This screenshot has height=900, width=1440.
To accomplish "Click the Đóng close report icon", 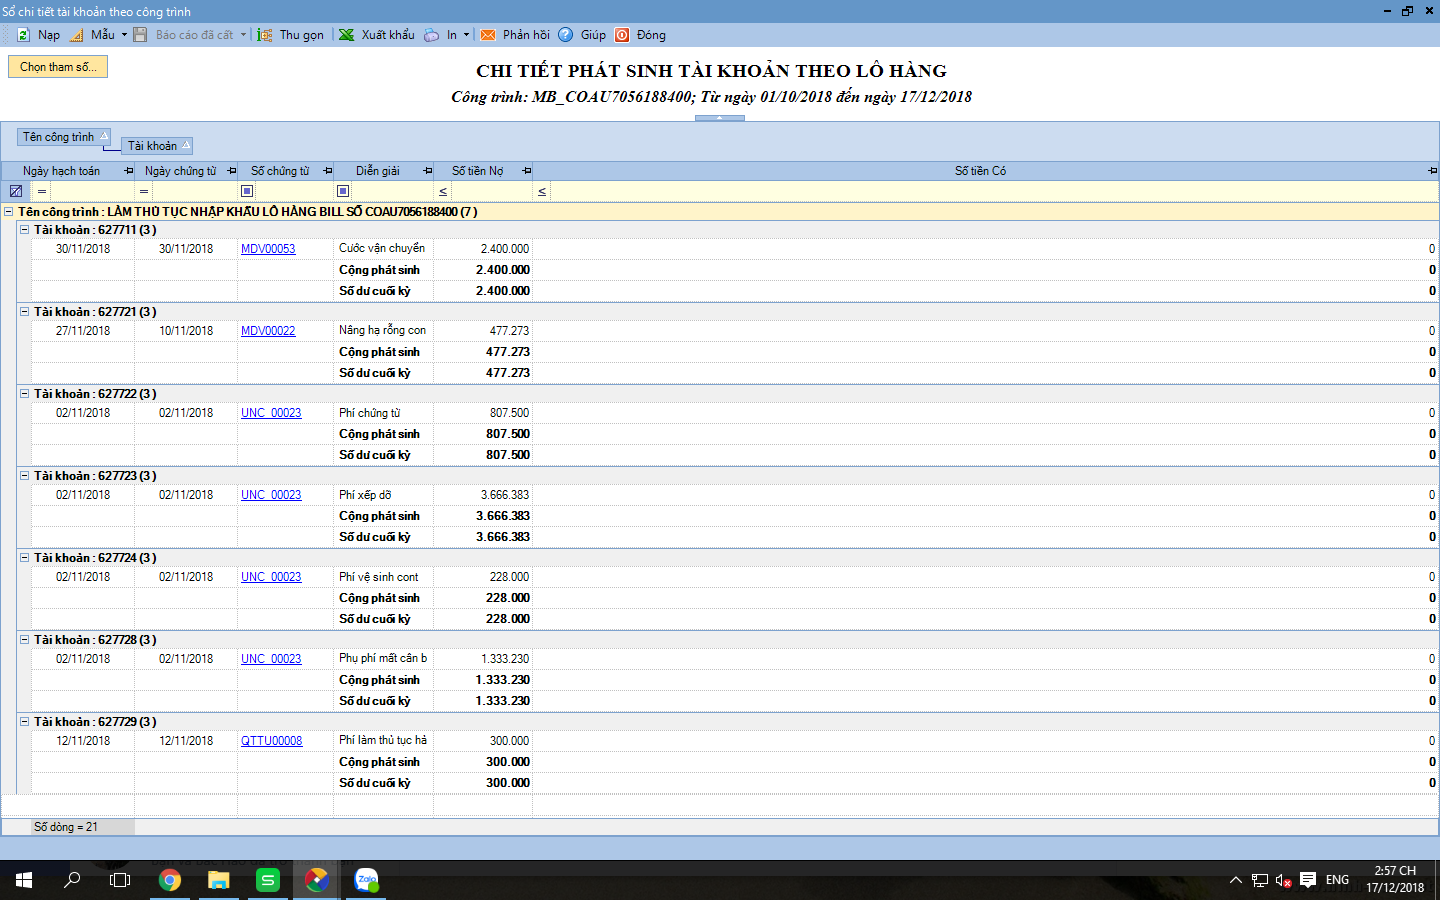I will pos(622,35).
